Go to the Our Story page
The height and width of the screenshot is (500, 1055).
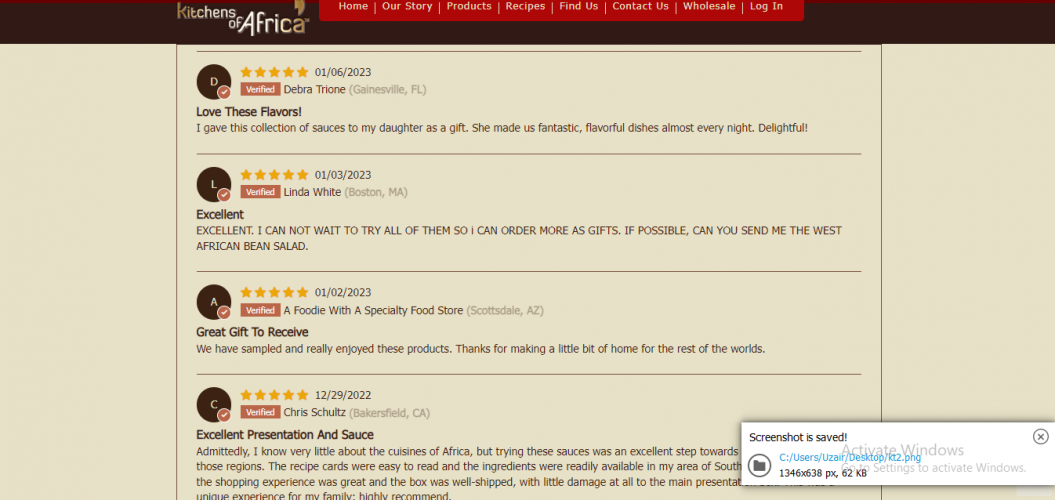[407, 6]
